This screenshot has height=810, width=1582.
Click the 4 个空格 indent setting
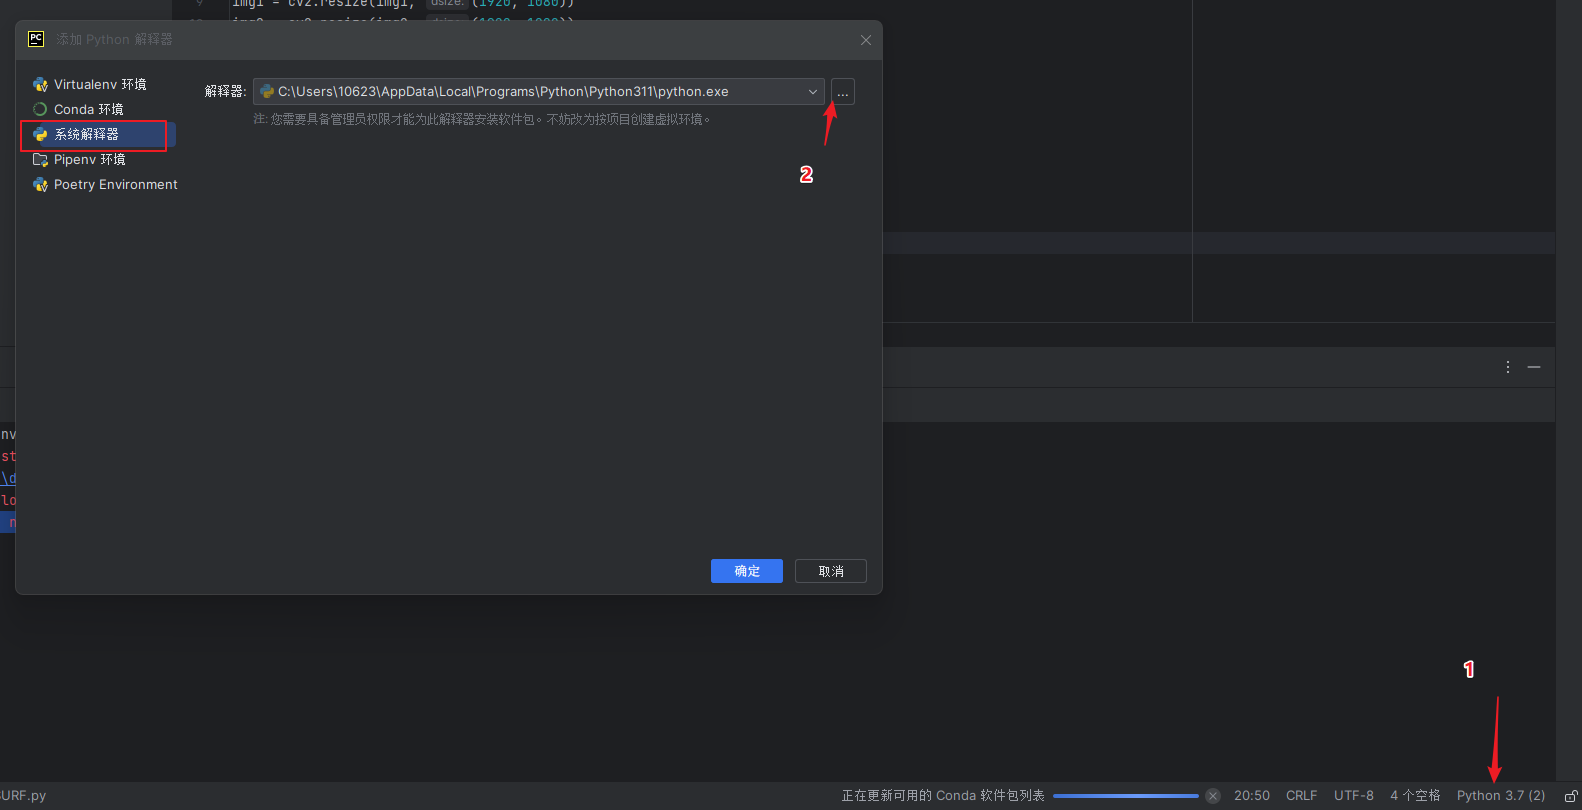point(1415,796)
